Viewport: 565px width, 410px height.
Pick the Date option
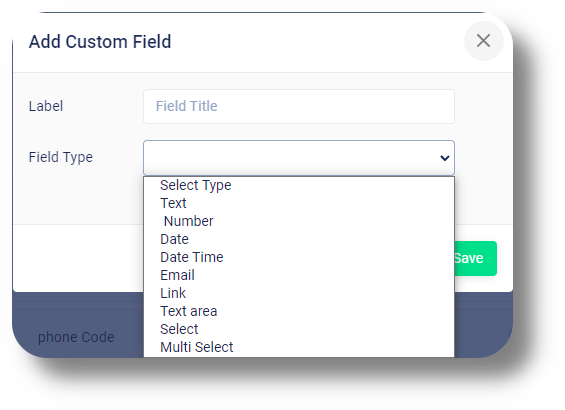(299, 239)
